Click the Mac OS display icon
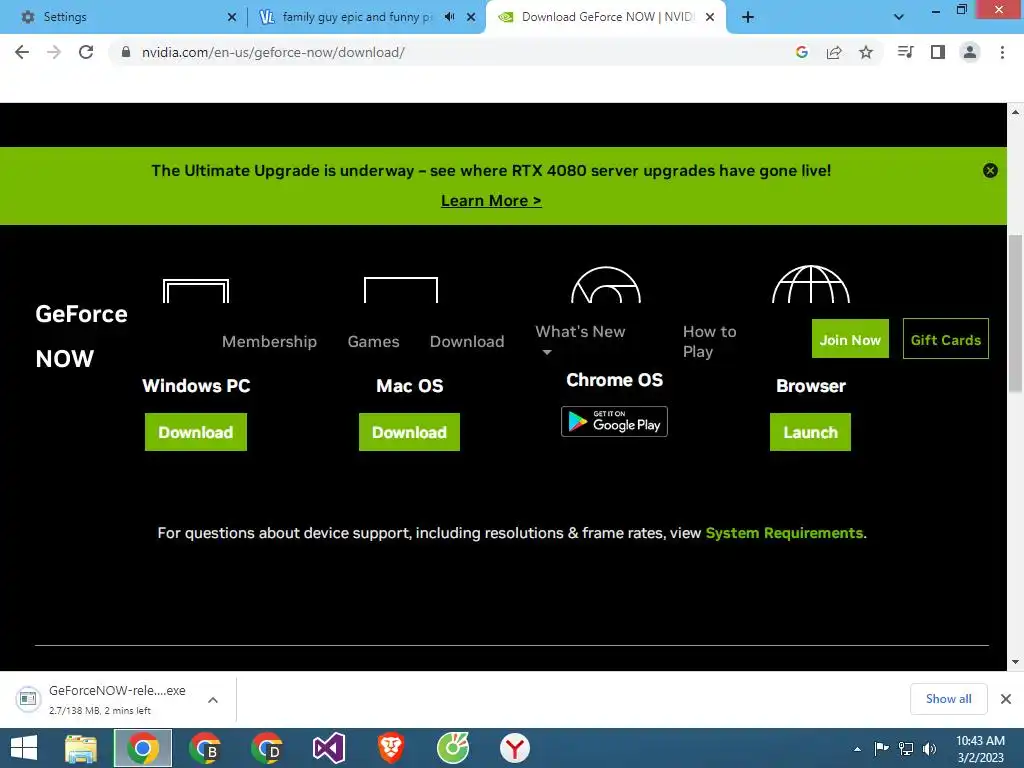This screenshot has height=768, width=1024. pos(401,290)
